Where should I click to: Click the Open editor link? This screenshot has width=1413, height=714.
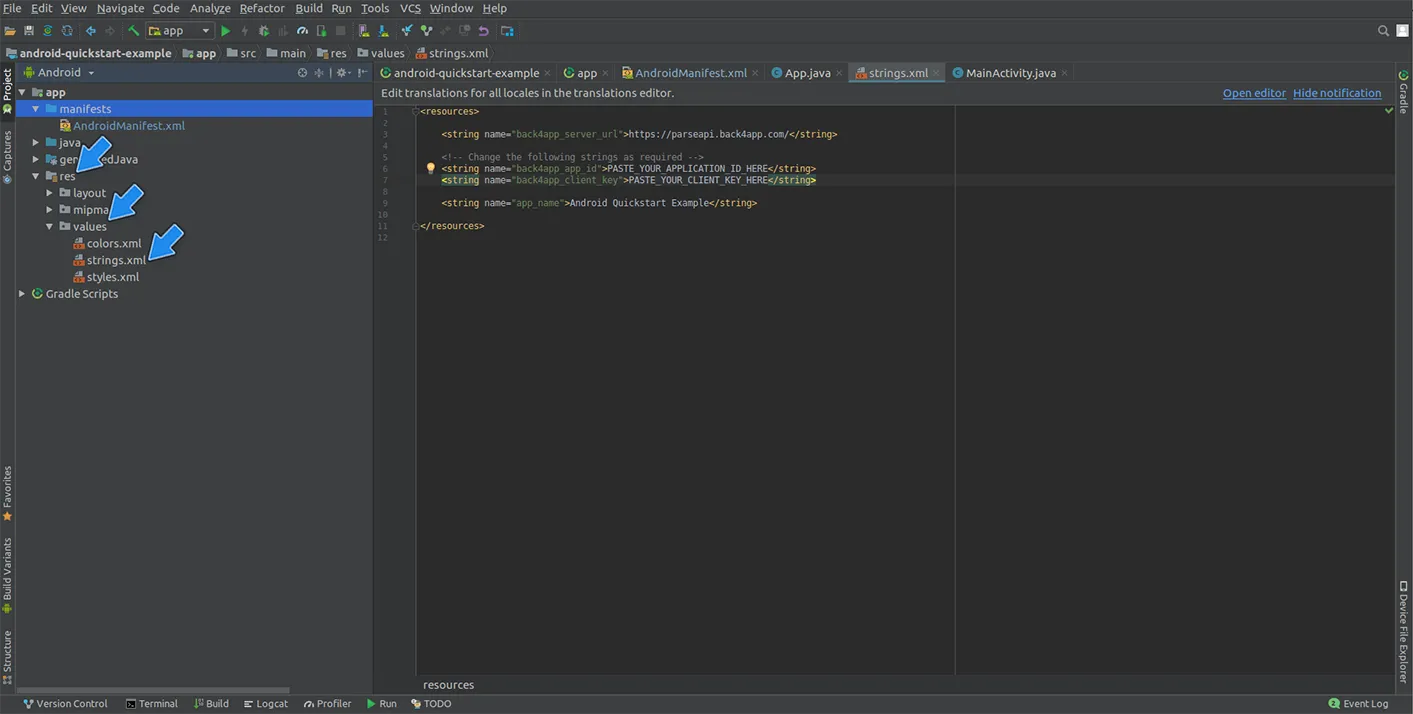[1254, 93]
